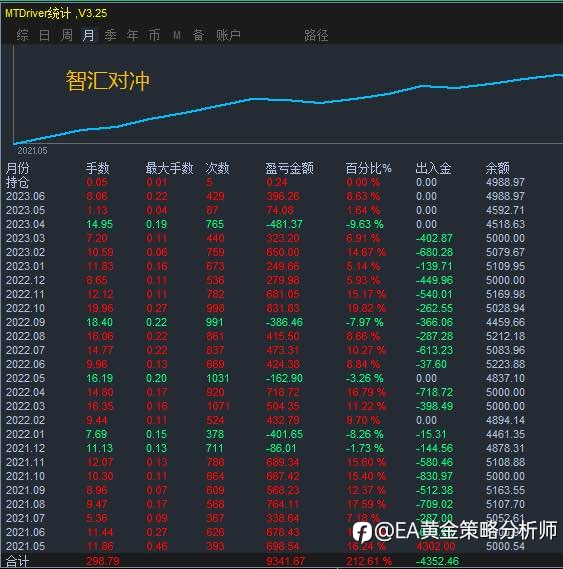Click the blue equity curve chart
This screenshot has width=563, height=569.
288,108
